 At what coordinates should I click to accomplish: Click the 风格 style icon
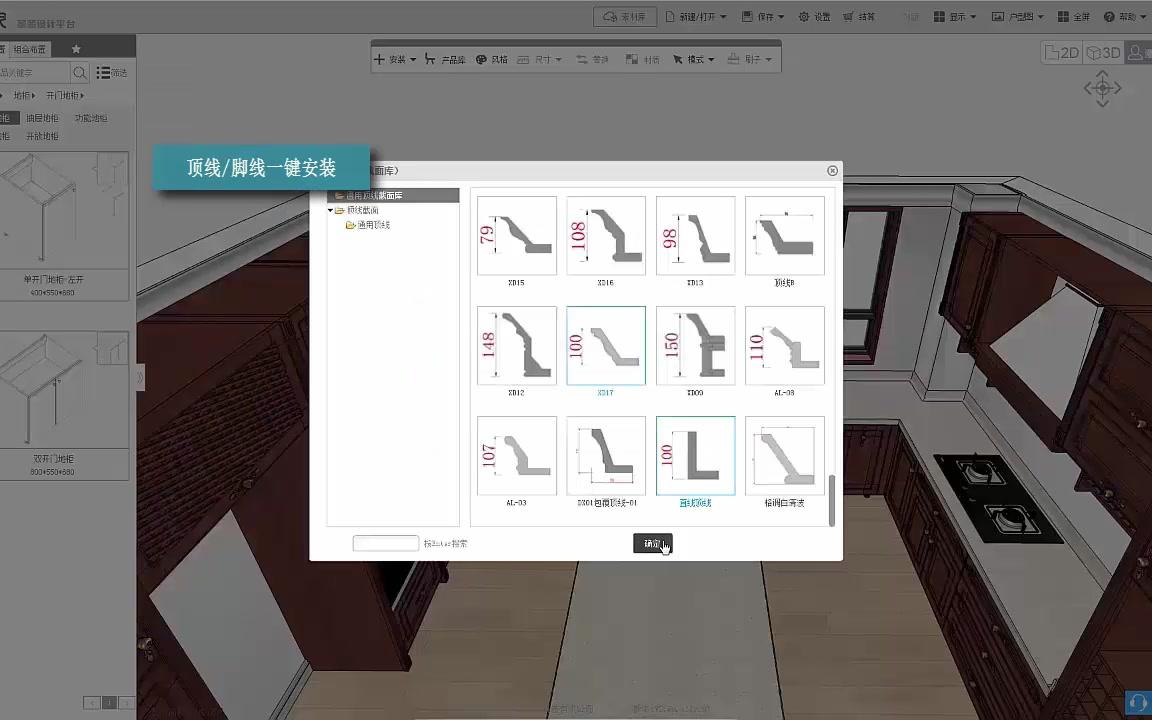[x=489, y=59]
